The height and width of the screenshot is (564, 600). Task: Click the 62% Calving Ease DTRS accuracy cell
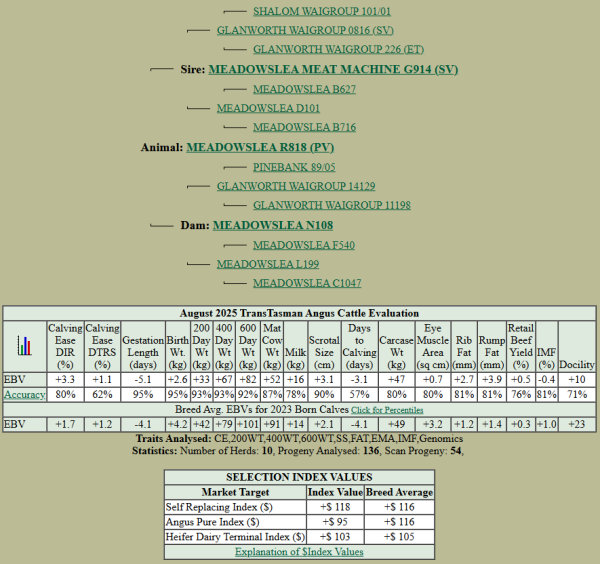(x=102, y=394)
